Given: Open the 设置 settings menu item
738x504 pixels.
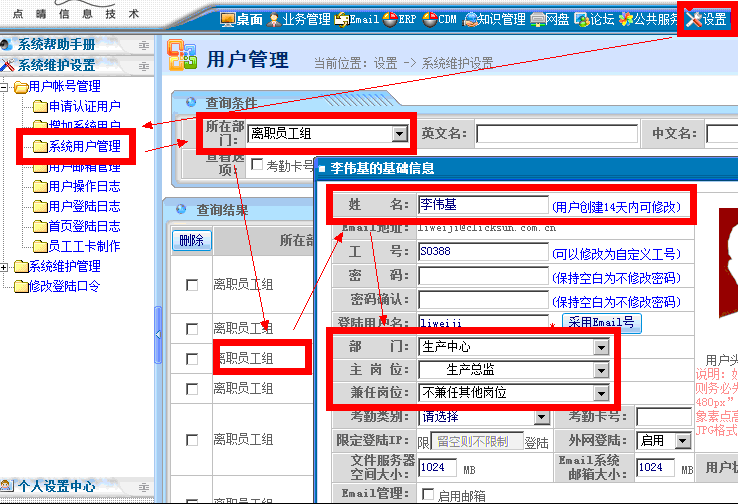Looking at the screenshot, I should pyautogui.click(x=706, y=19).
